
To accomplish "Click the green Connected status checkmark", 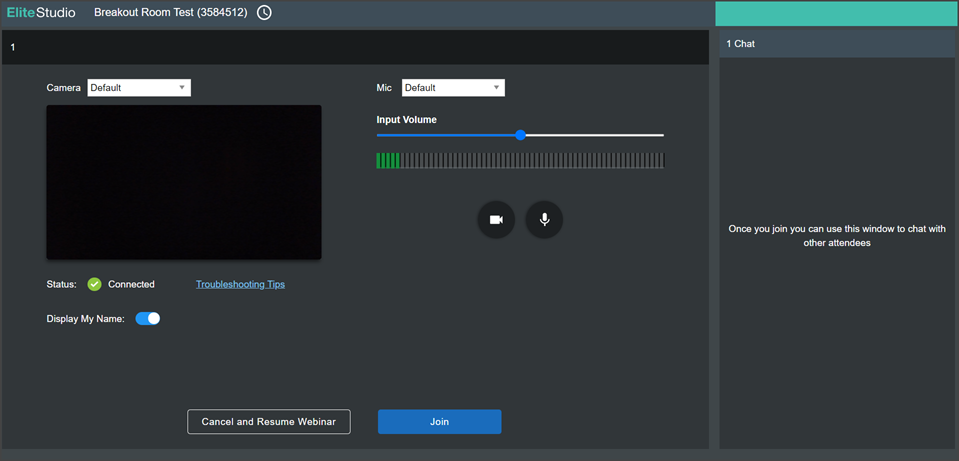I will coord(94,284).
